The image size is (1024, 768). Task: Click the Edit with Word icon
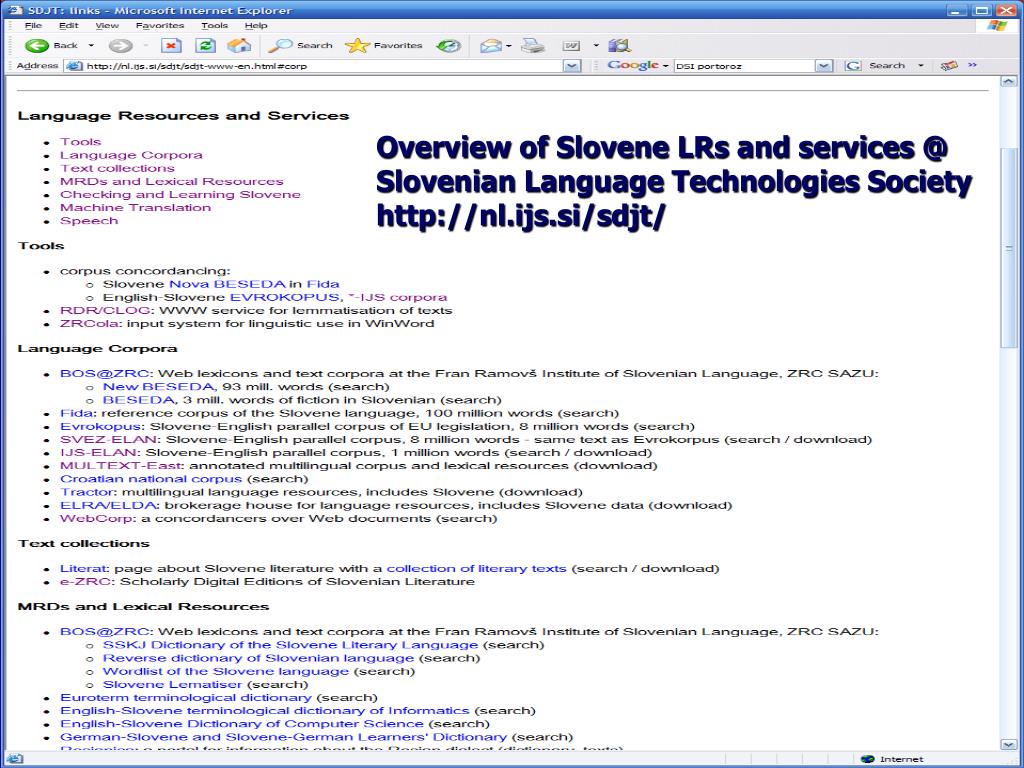click(x=571, y=45)
